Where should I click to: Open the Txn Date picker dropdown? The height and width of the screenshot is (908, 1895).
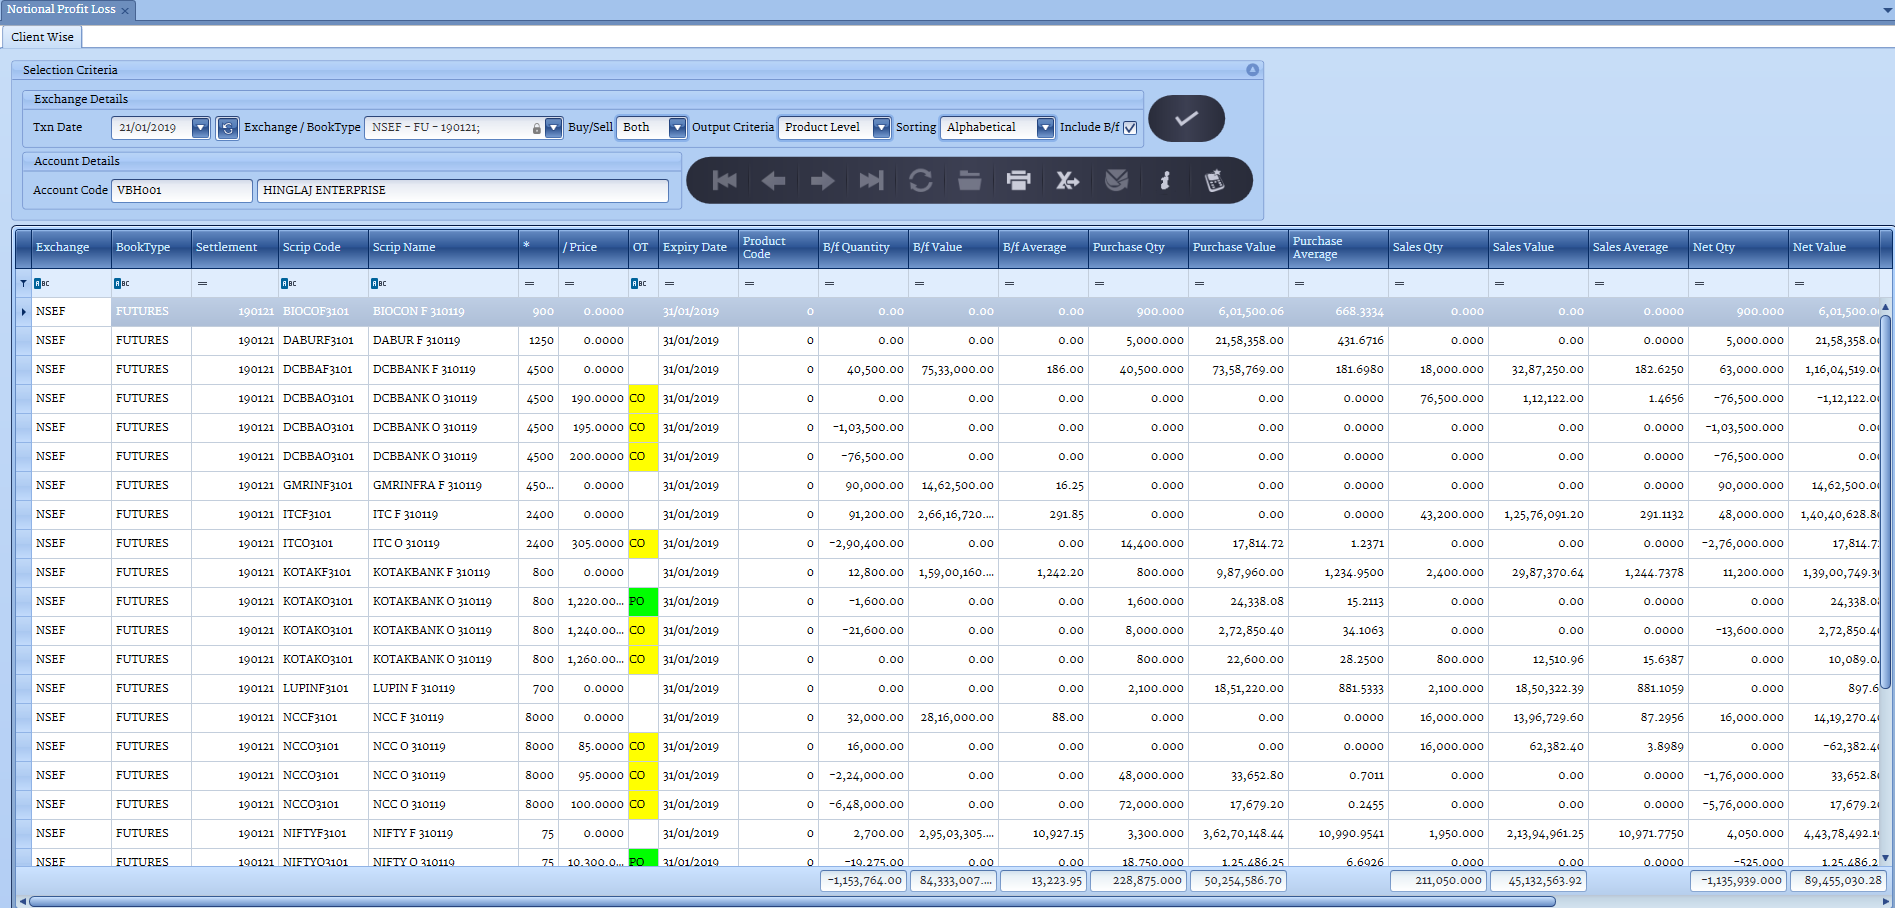point(200,128)
